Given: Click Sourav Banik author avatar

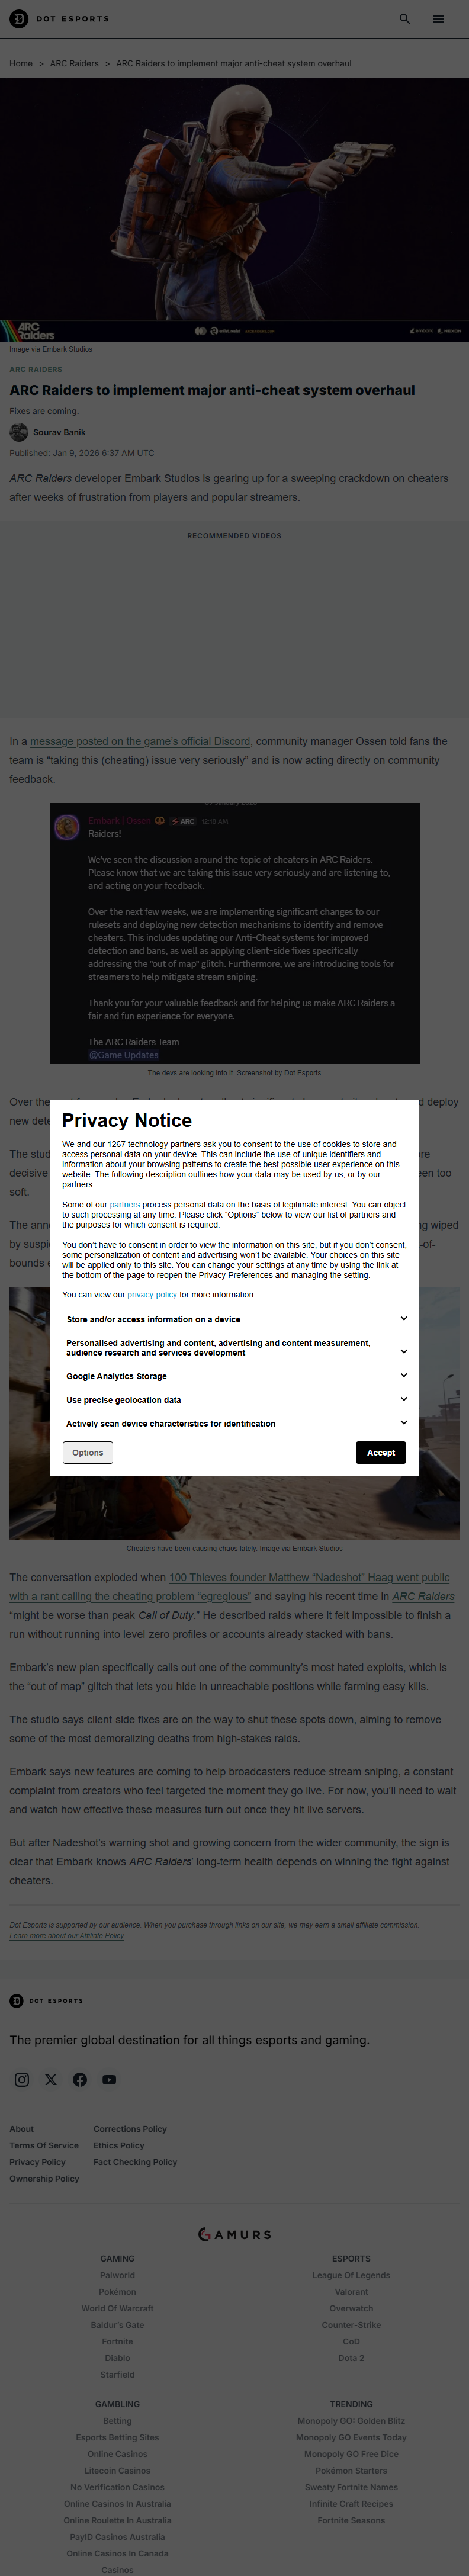Looking at the screenshot, I should coord(19,432).
